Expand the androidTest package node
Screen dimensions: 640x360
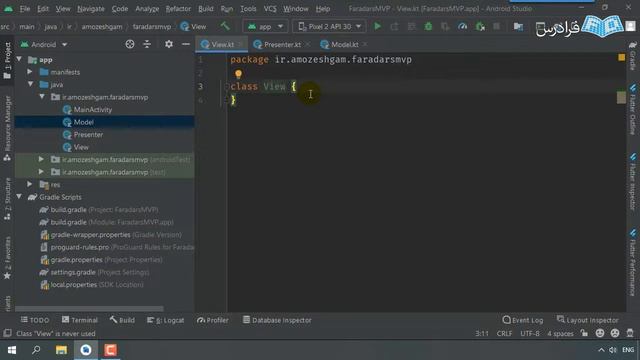pyautogui.click(x=41, y=159)
